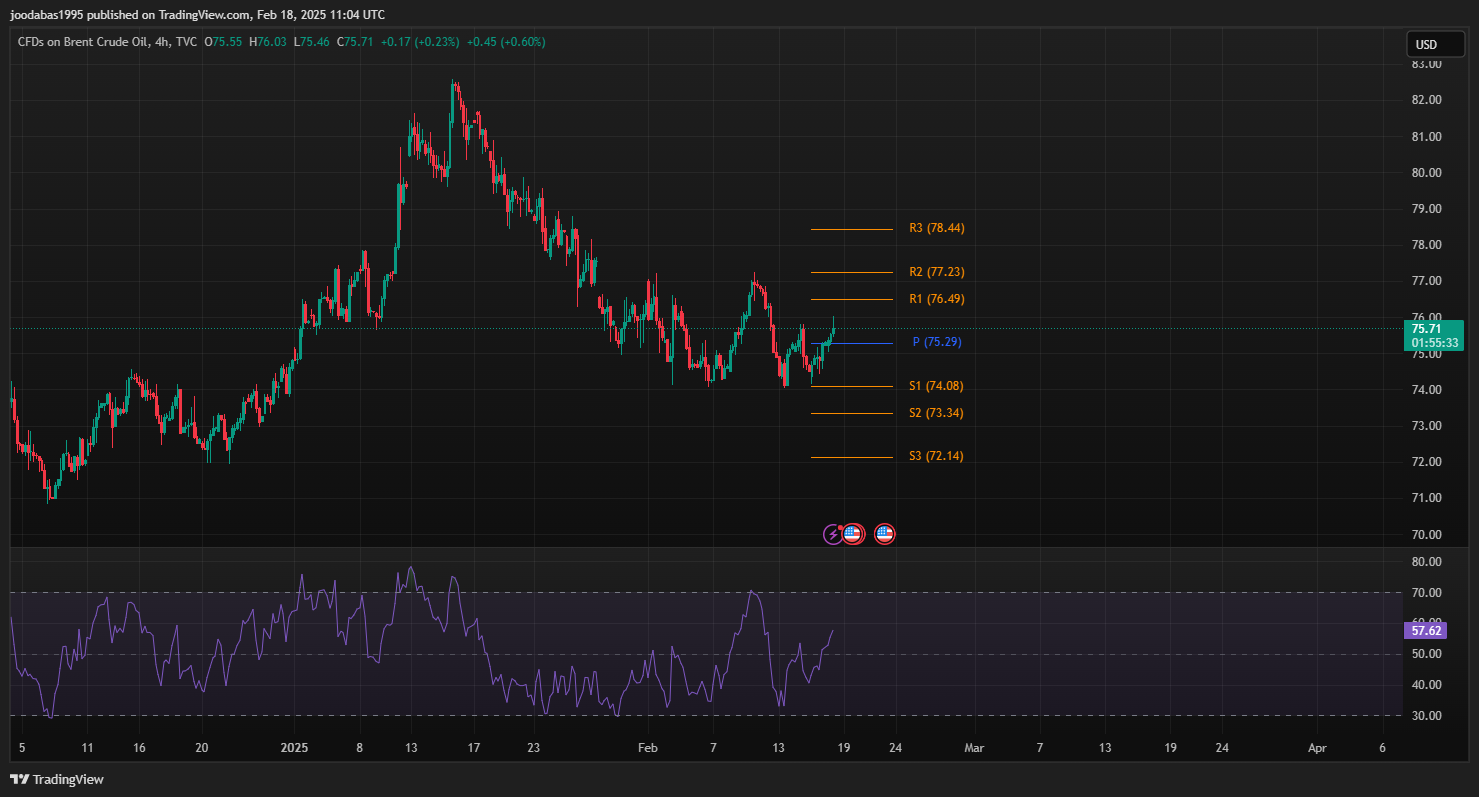Click the Feb label on time axis
This screenshot has width=1479, height=797.
[648, 747]
